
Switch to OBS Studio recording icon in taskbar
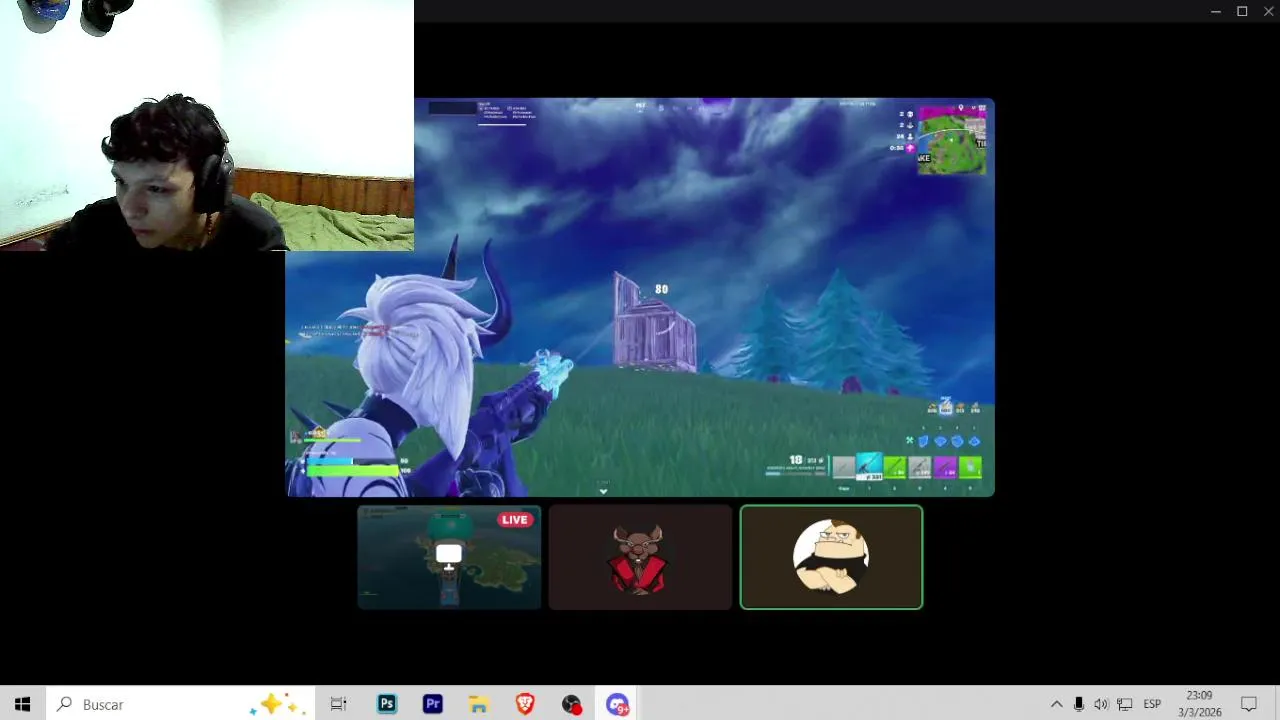click(x=571, y=704)
